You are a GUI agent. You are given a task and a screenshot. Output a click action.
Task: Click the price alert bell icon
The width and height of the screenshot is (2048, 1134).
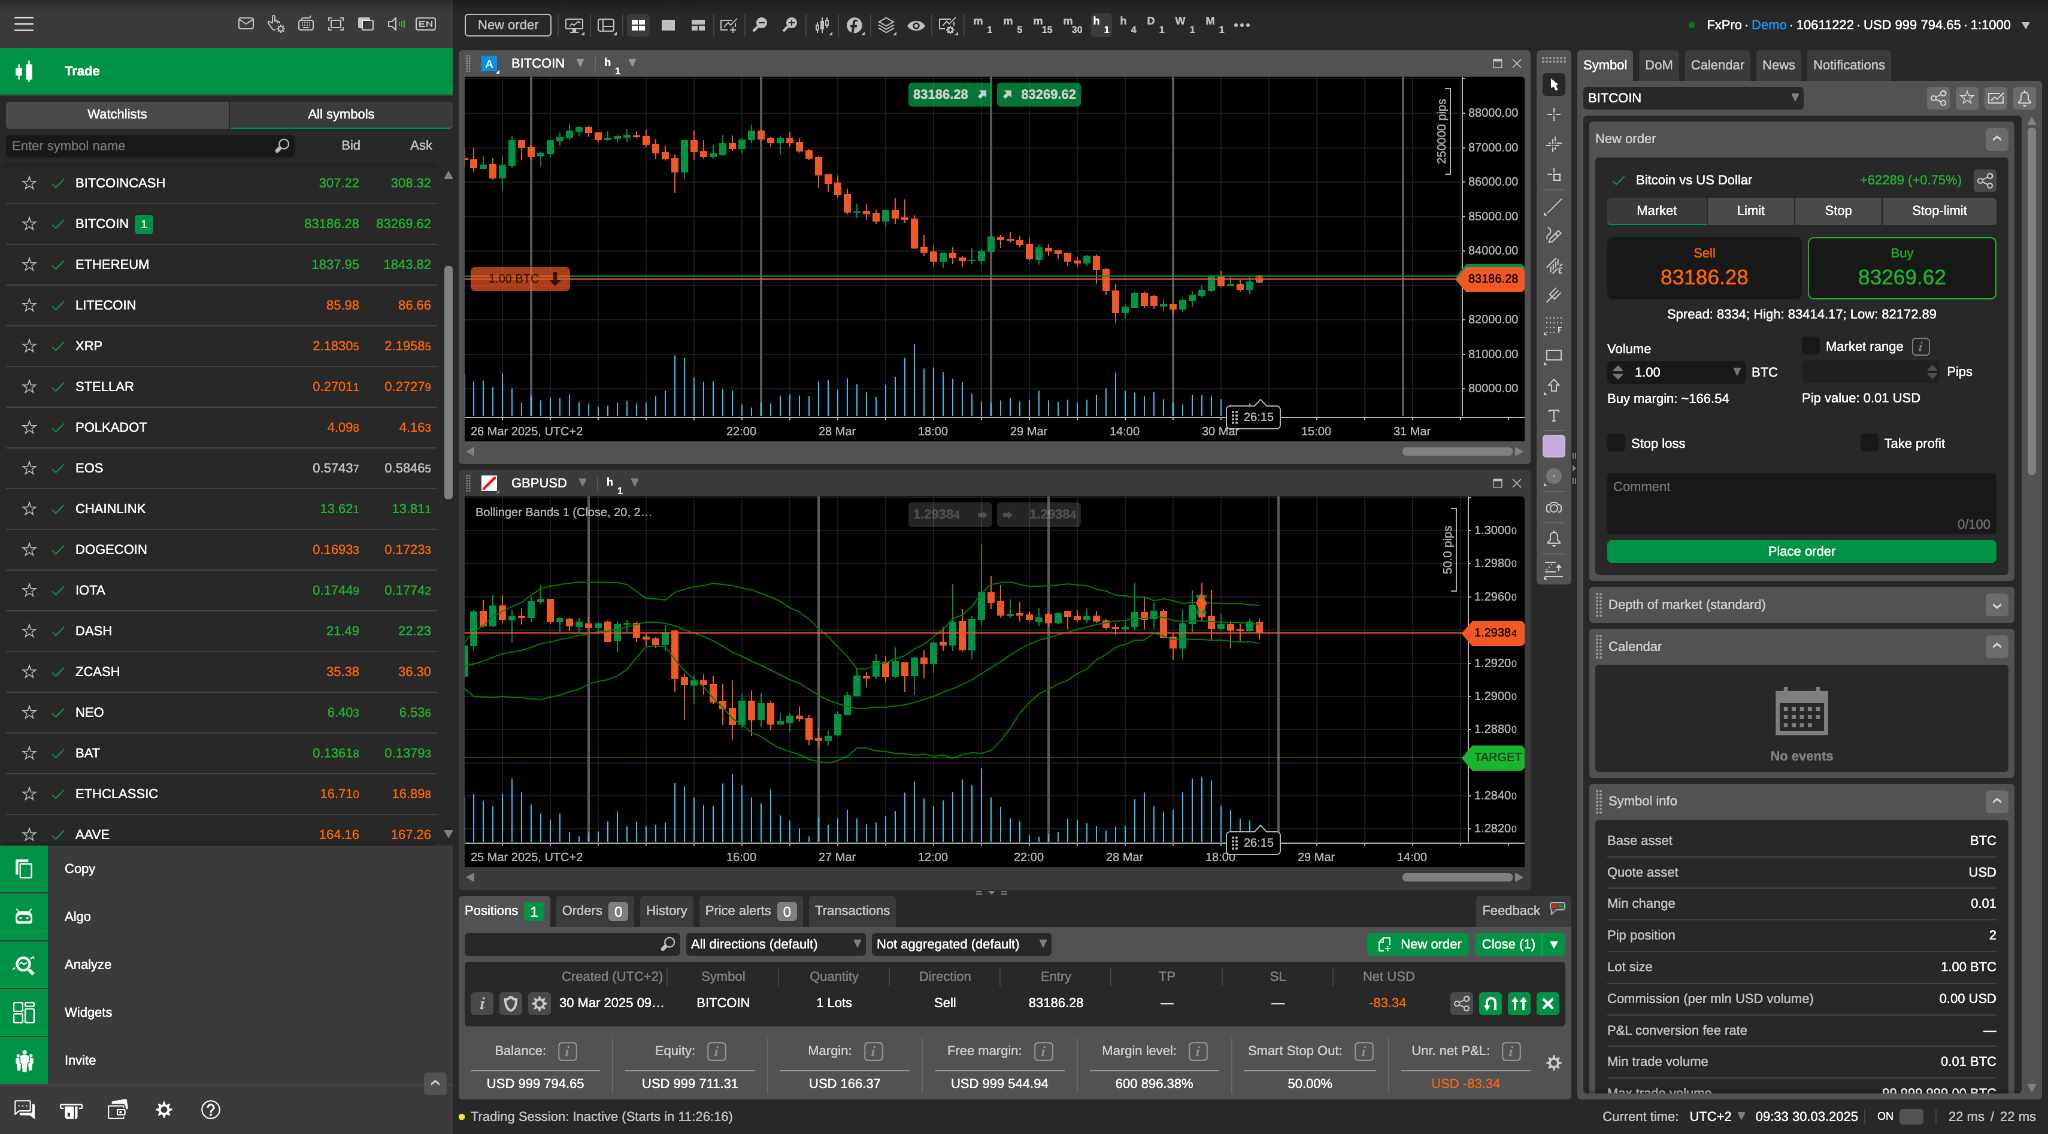click(x=1554, y=539)
